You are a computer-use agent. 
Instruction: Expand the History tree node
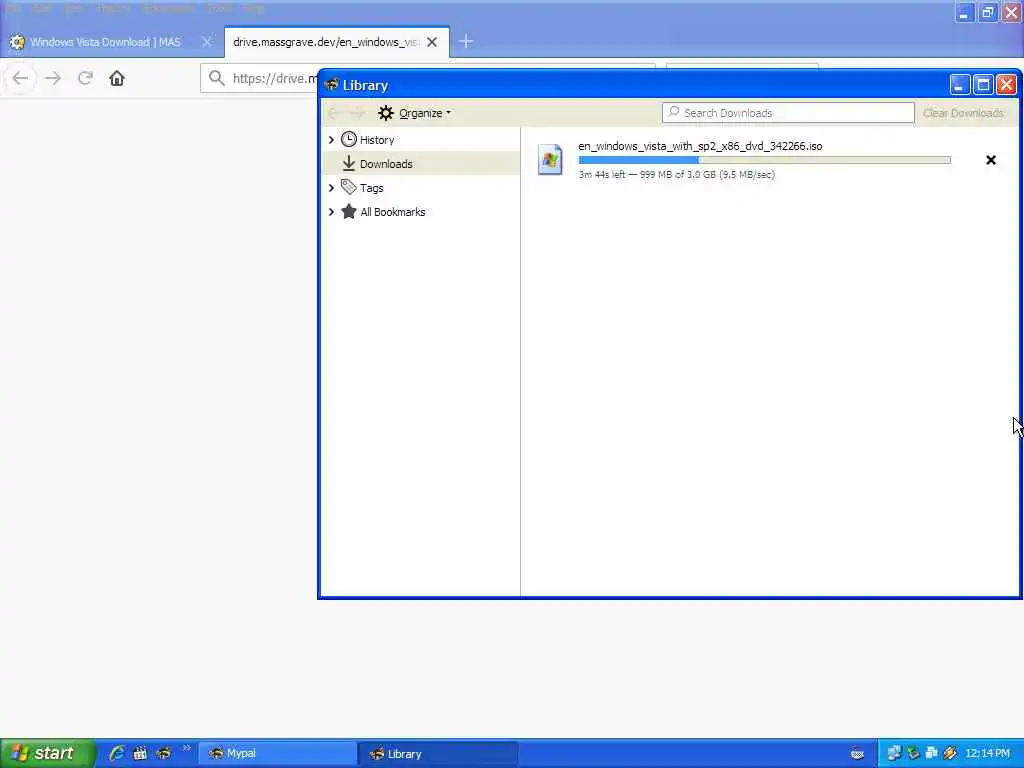tap(331, 140)
